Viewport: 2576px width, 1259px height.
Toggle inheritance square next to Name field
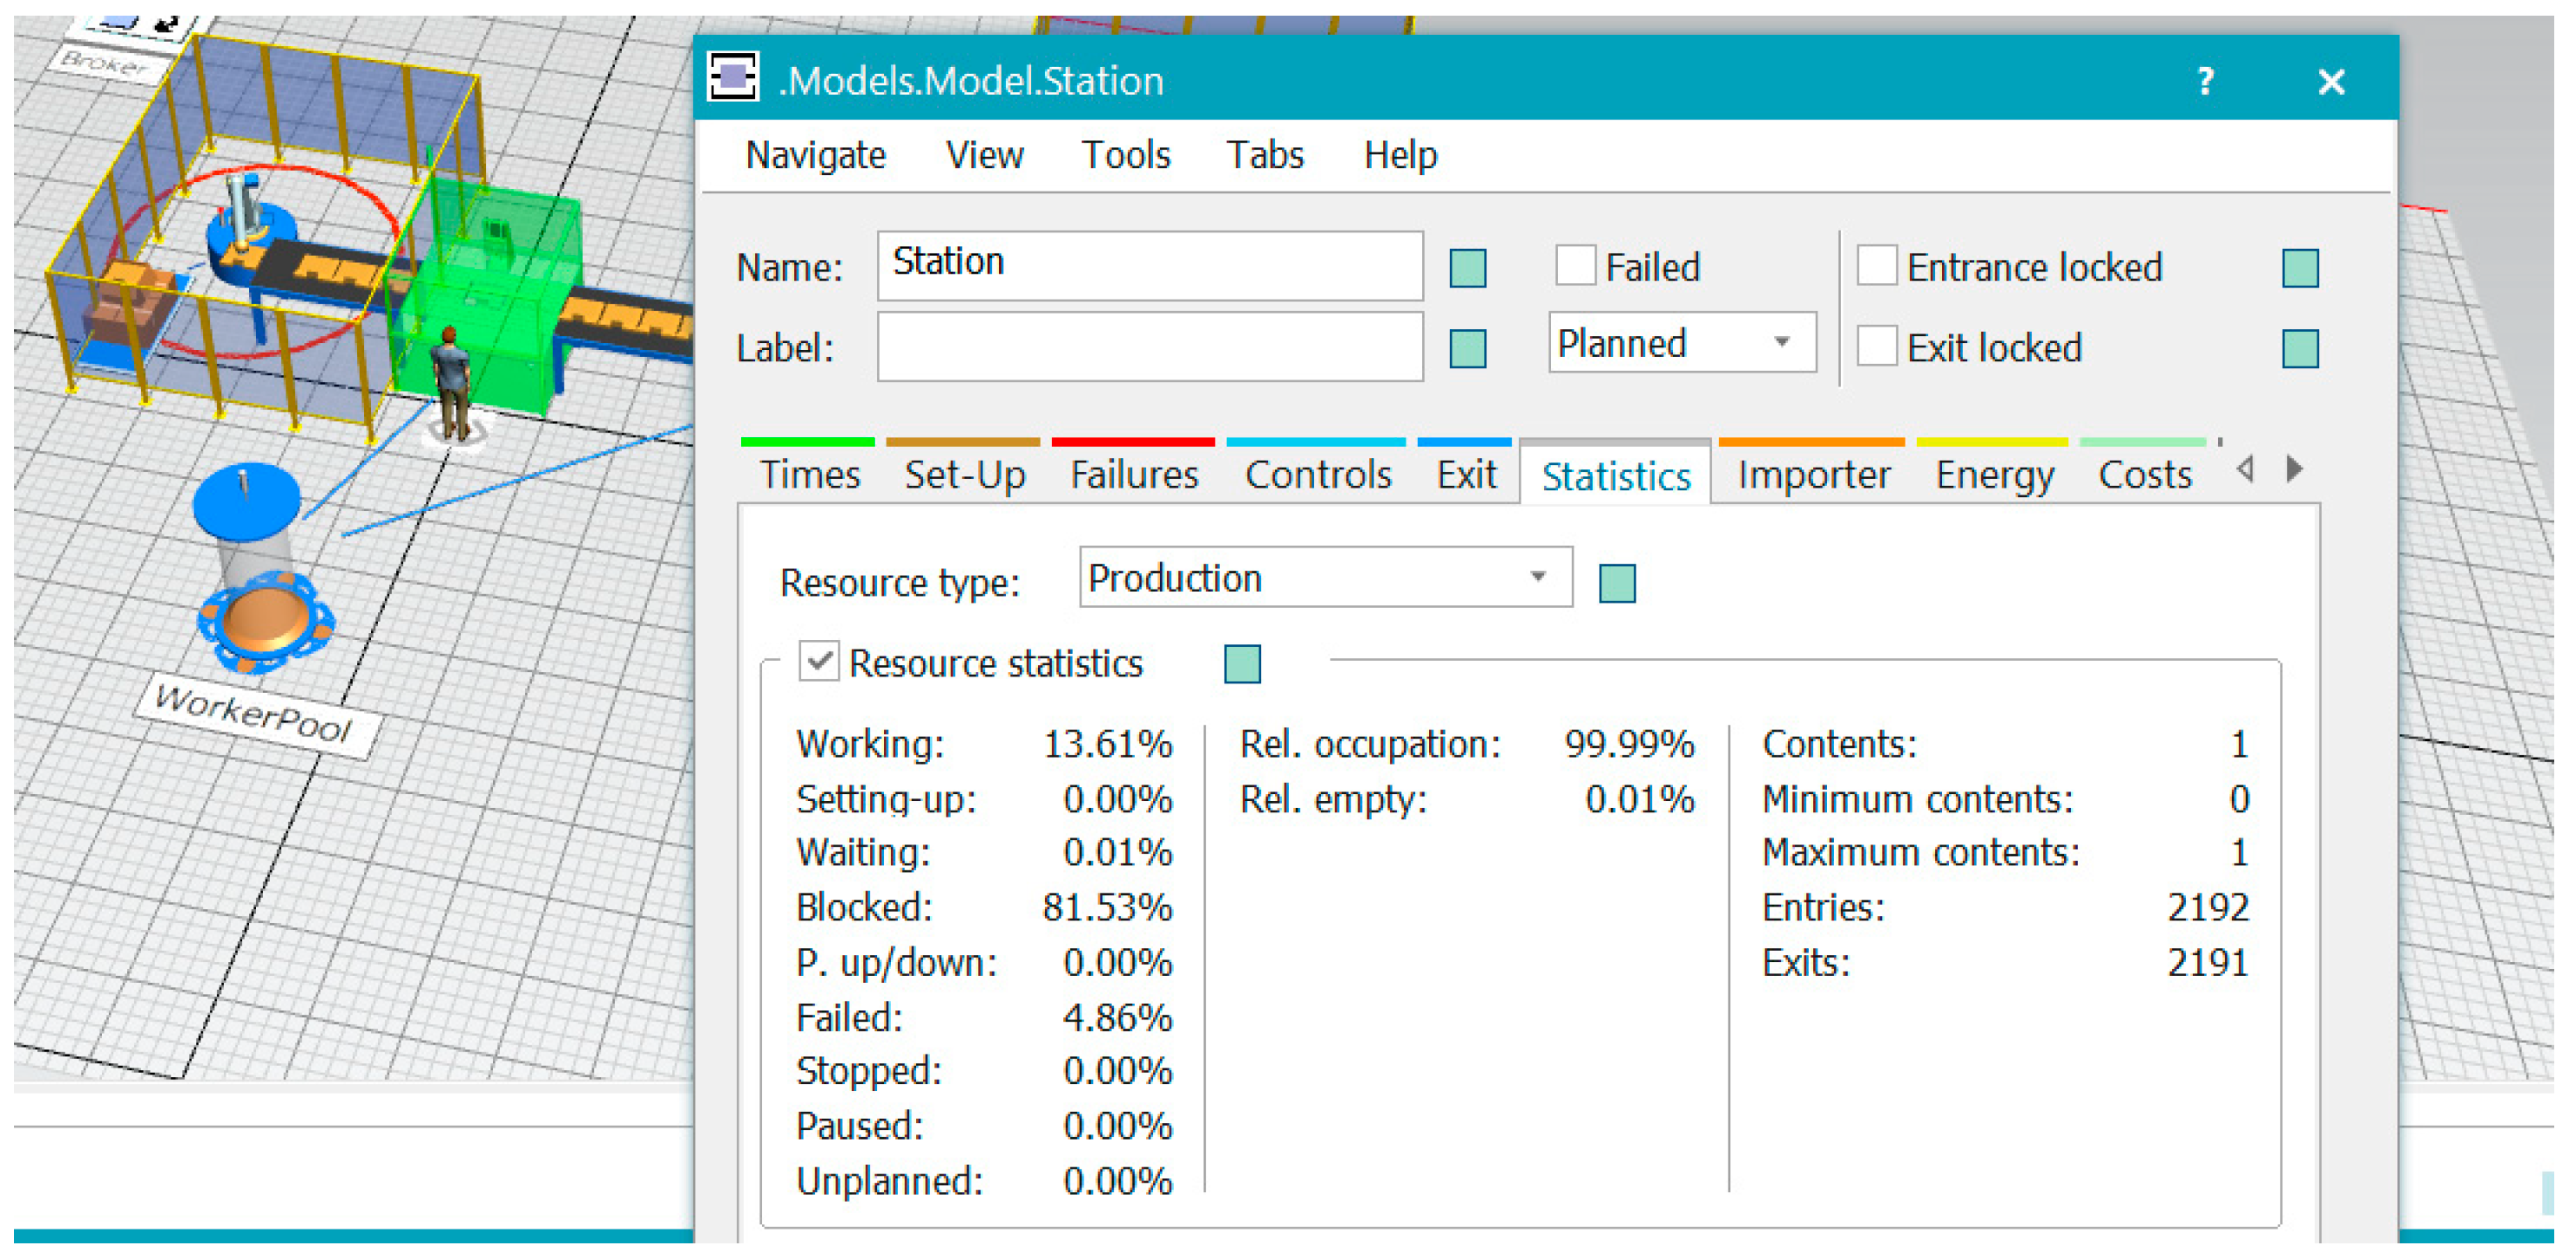pos(1467,268)
